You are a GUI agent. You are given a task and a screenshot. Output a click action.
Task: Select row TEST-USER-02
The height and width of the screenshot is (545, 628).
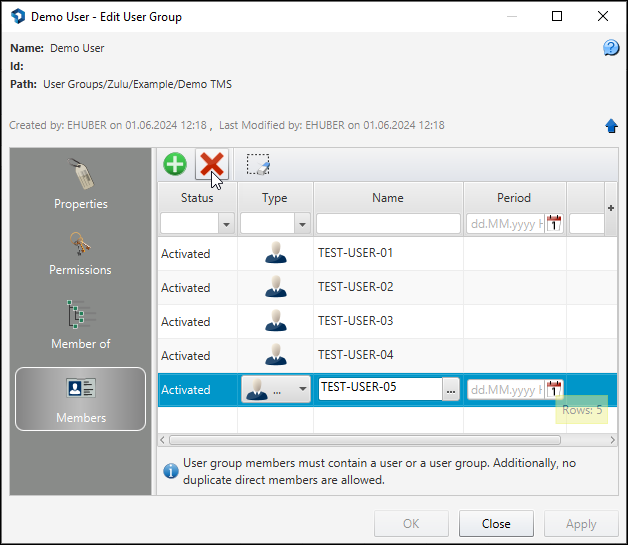(387, 288)
